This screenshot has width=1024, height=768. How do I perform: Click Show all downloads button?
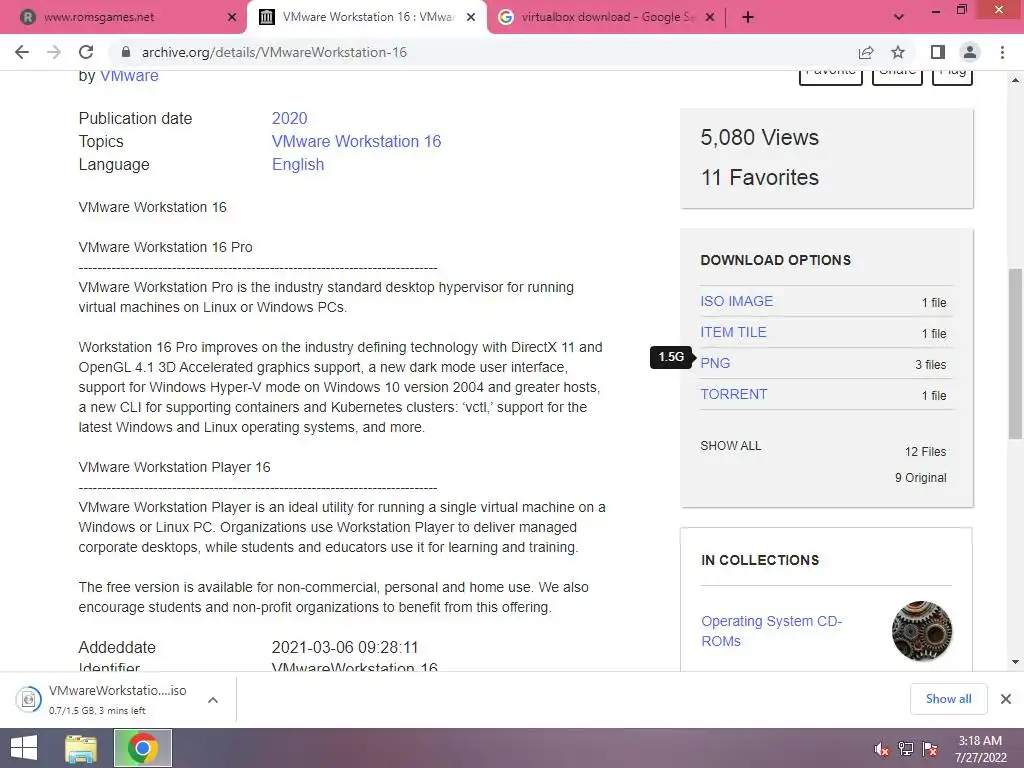[948, 699]
